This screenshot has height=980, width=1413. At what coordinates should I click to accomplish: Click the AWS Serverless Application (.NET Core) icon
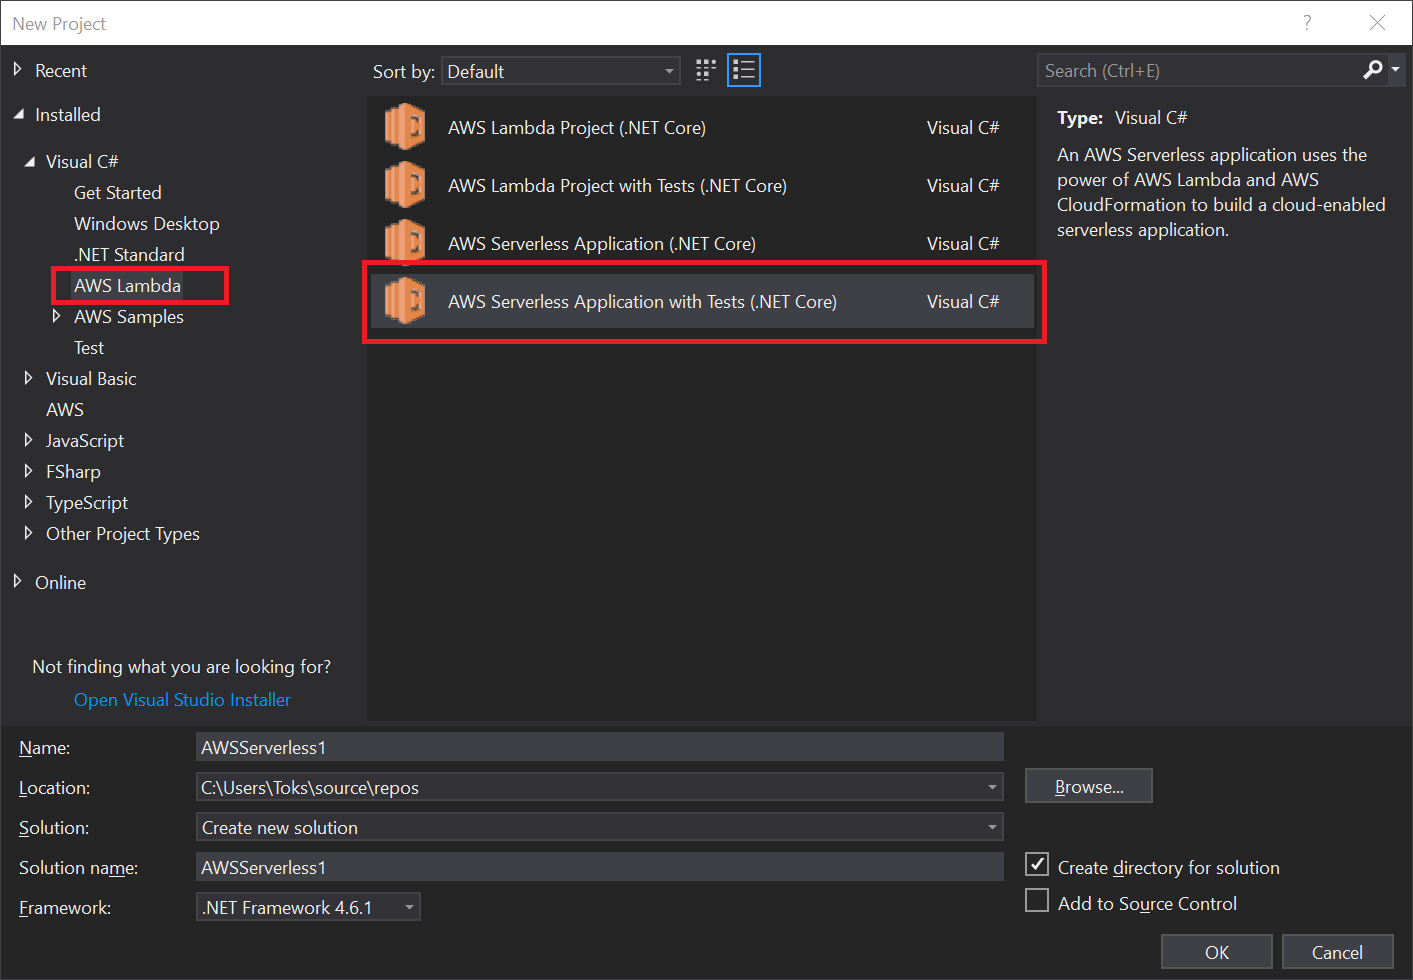point(405,244)
